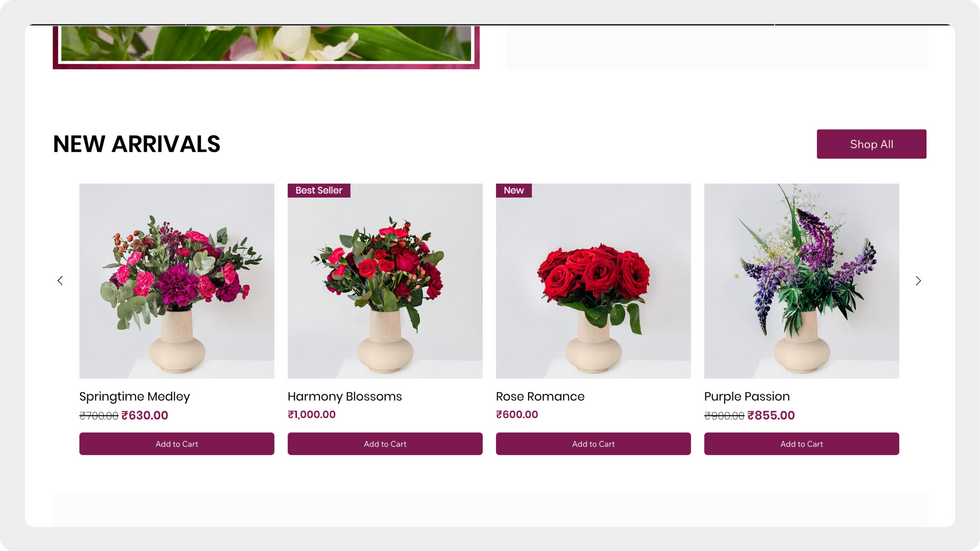Click the ₴855.00 discounted price
Screen dimensions: 980x551
click(771, 415)
